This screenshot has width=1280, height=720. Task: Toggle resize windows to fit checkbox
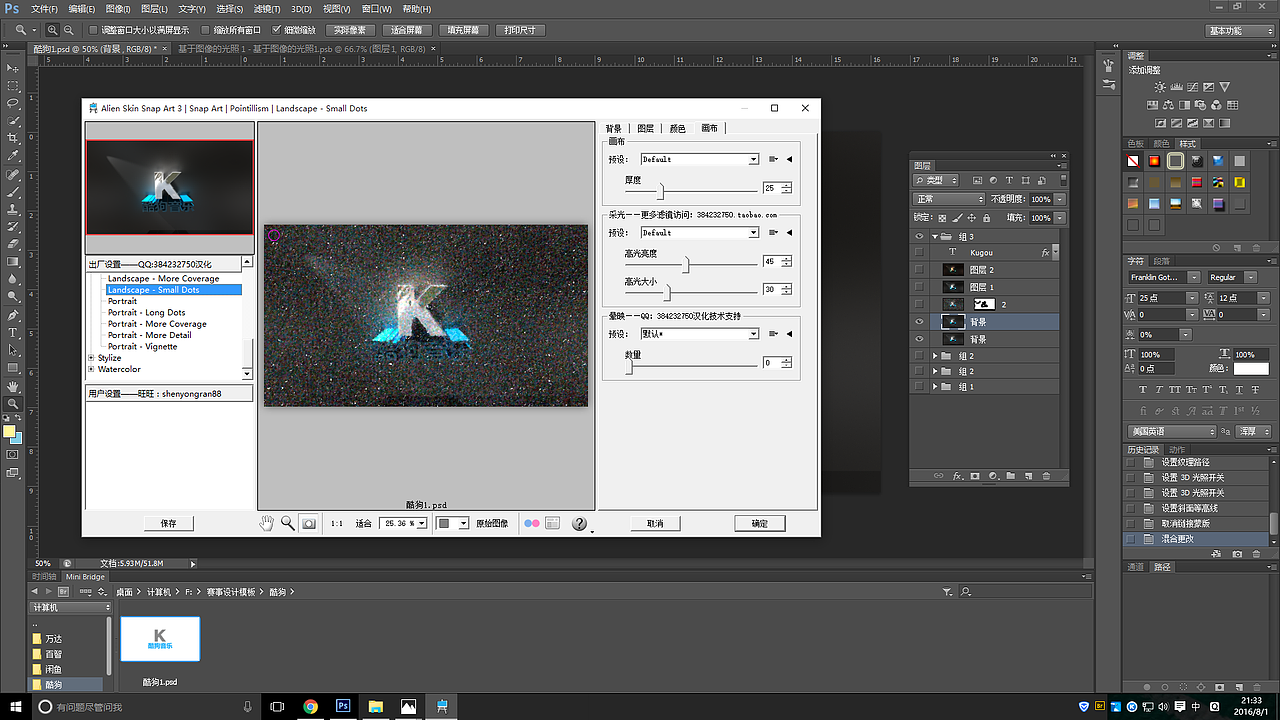click(x=94, y=30)
